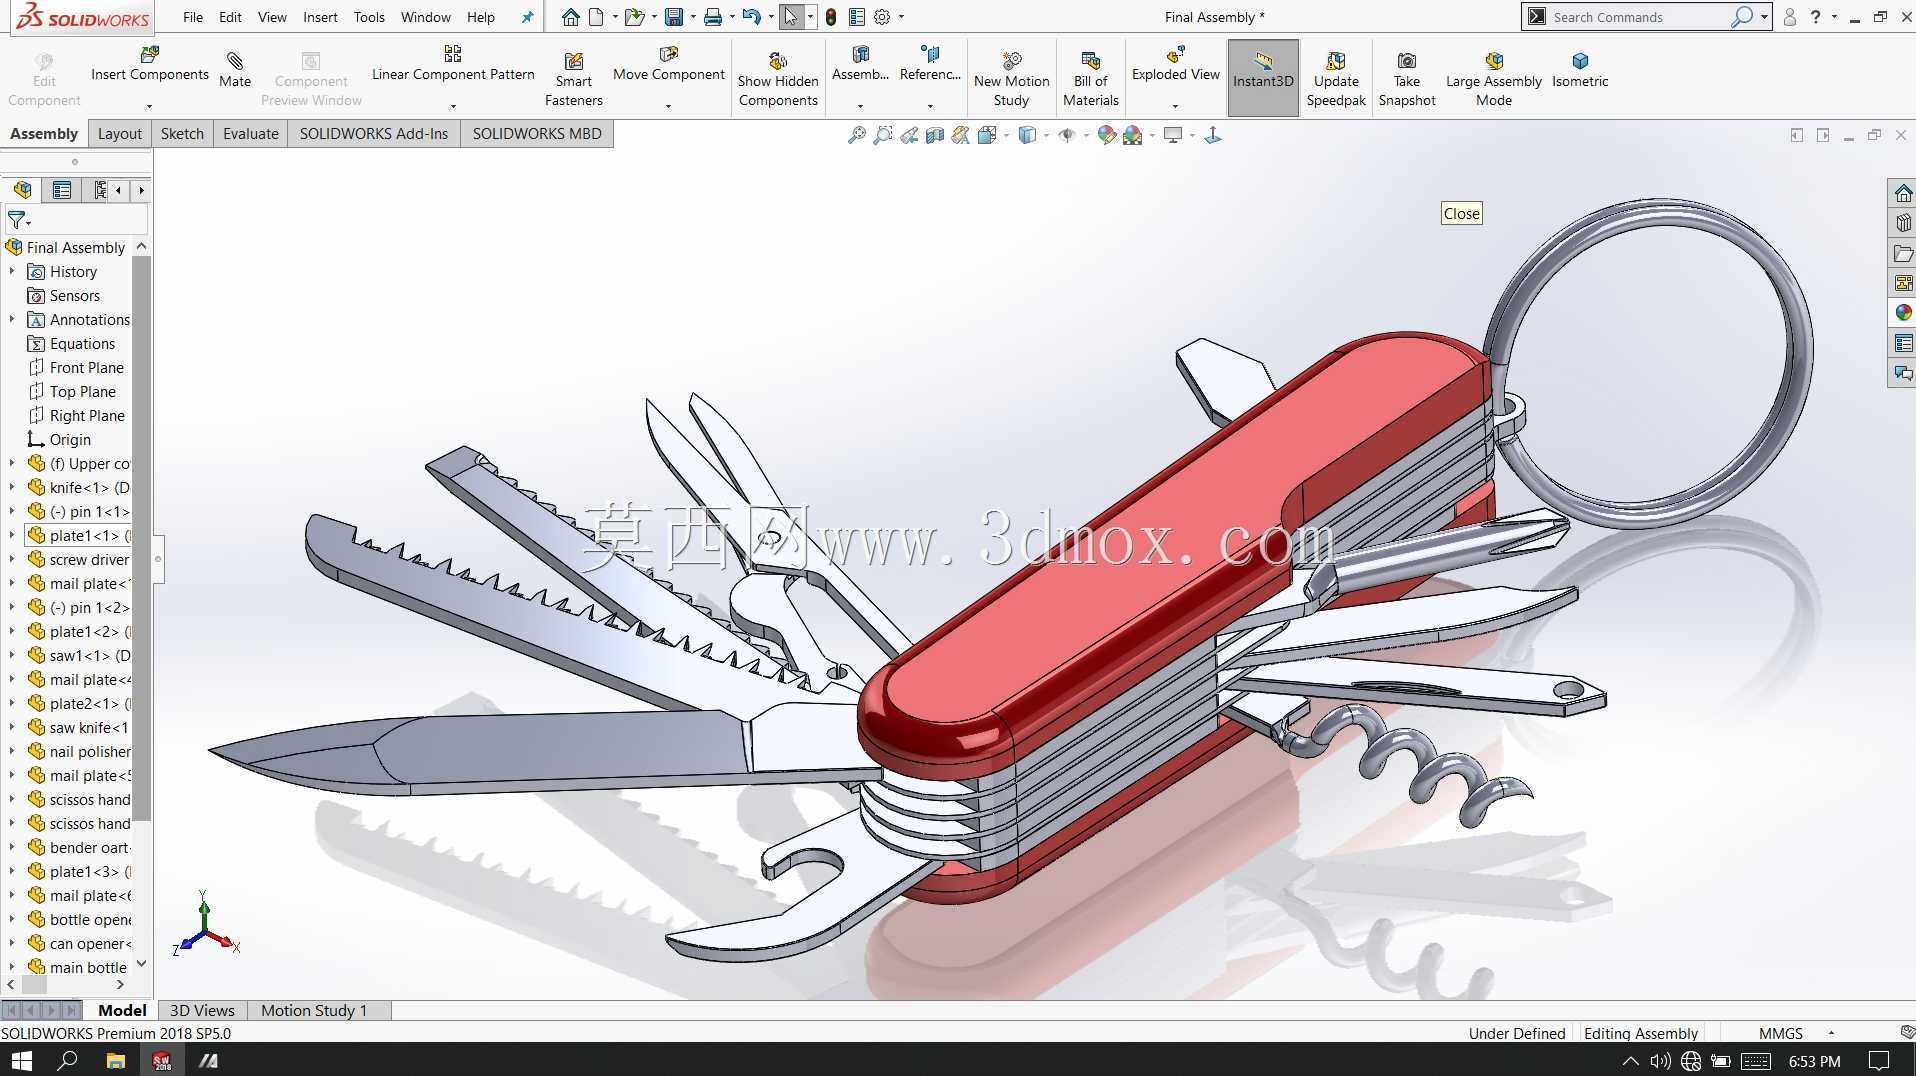
Task: Click the taskbar volume icon
Action: [x=1661, y=1061]
